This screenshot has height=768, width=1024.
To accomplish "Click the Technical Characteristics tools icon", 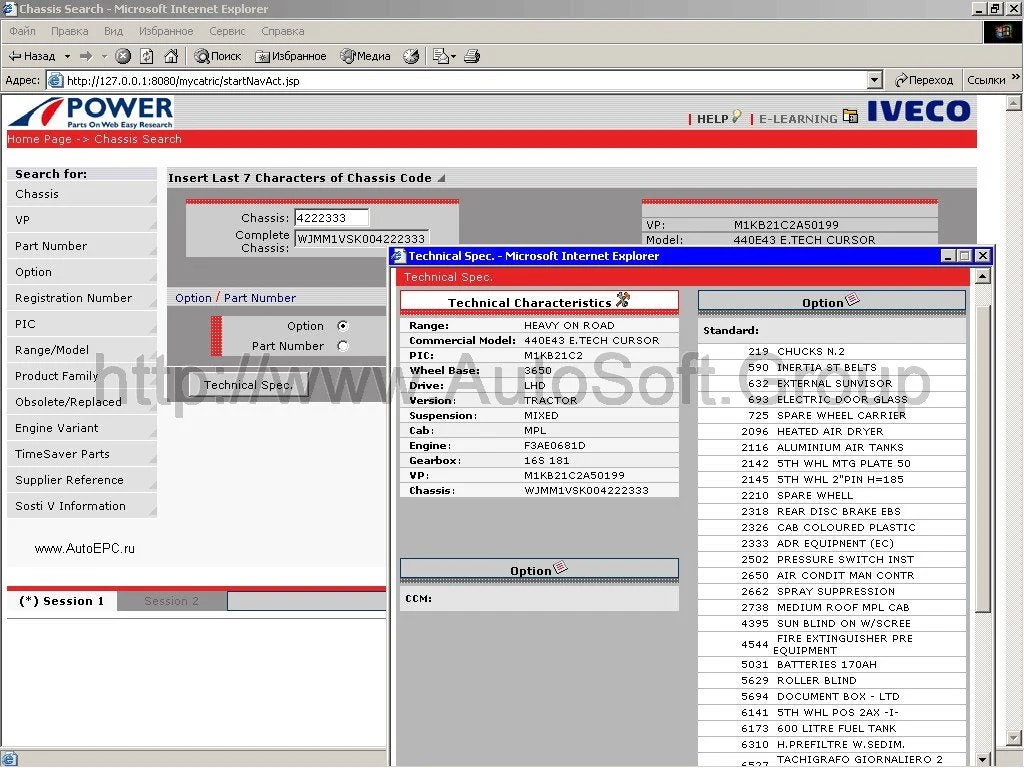I will tap(623, 300).
